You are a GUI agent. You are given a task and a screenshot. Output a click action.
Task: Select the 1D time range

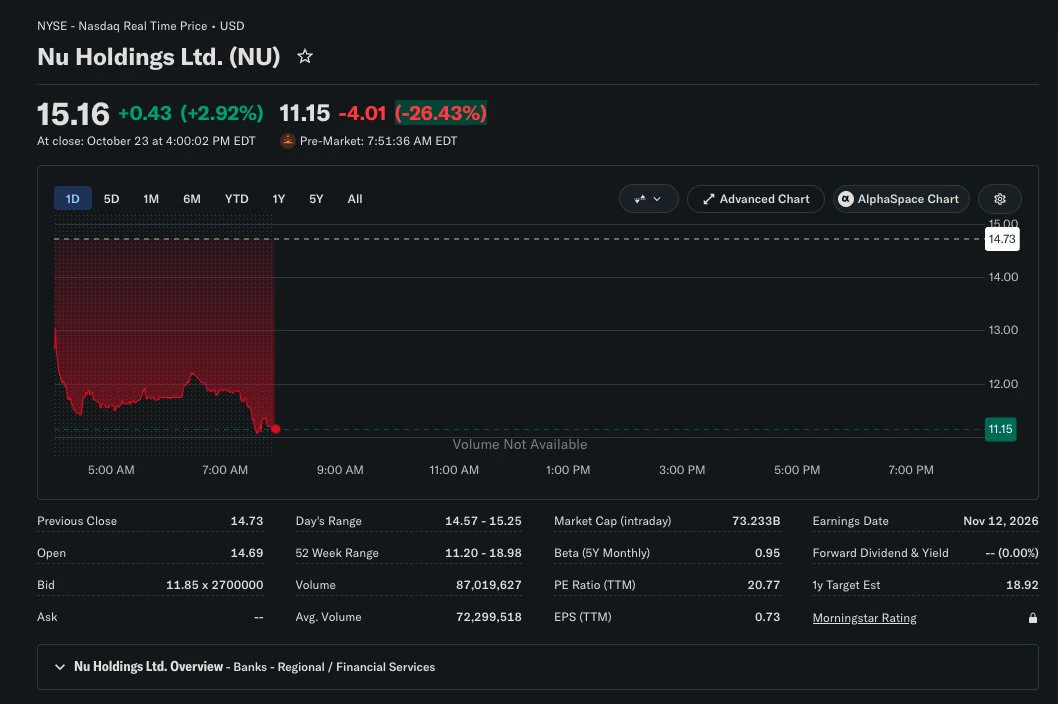coord(73,199)
